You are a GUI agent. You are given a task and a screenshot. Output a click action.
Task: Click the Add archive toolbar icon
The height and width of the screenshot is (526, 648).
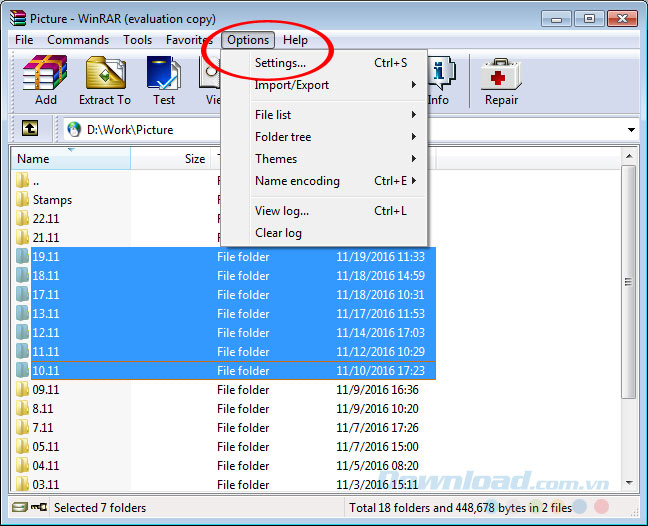tap(45, 73)
